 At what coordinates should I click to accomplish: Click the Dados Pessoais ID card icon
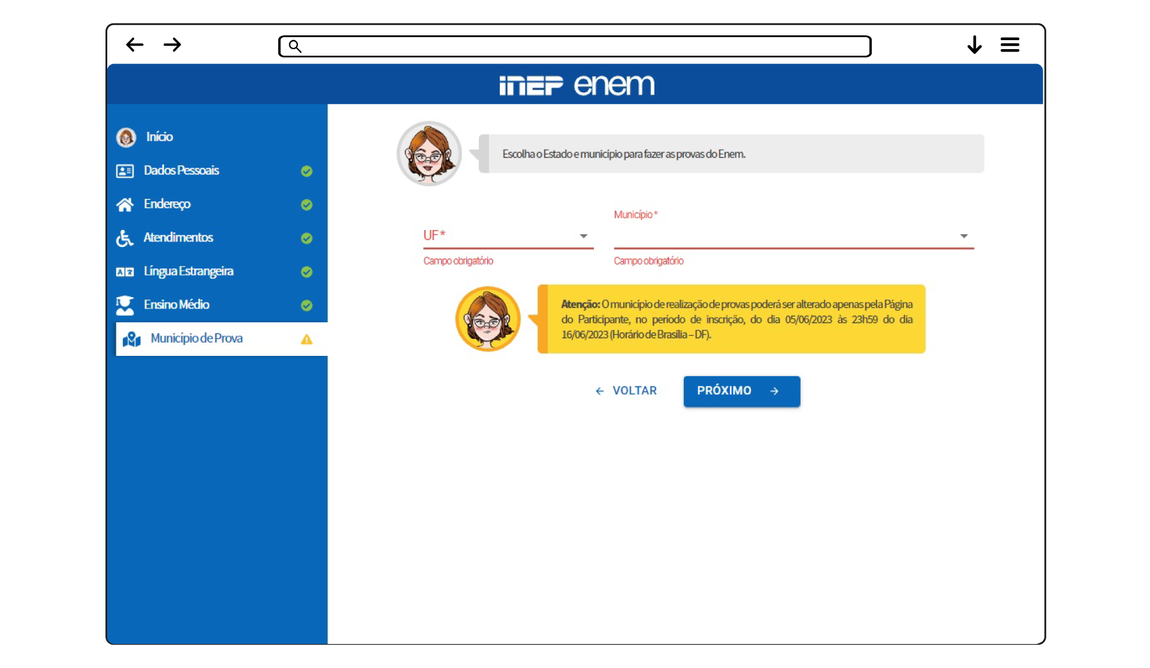125,171
